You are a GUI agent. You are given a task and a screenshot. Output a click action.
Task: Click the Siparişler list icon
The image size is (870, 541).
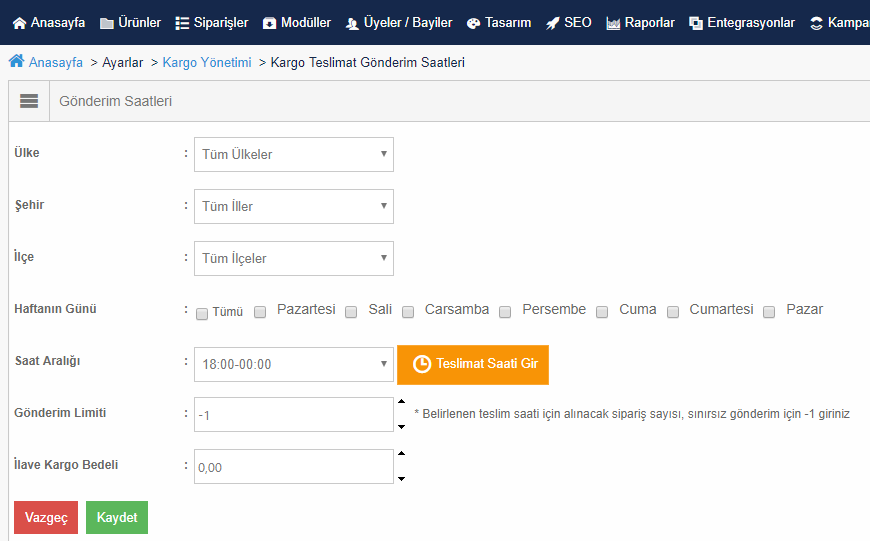tap(182, 23)
